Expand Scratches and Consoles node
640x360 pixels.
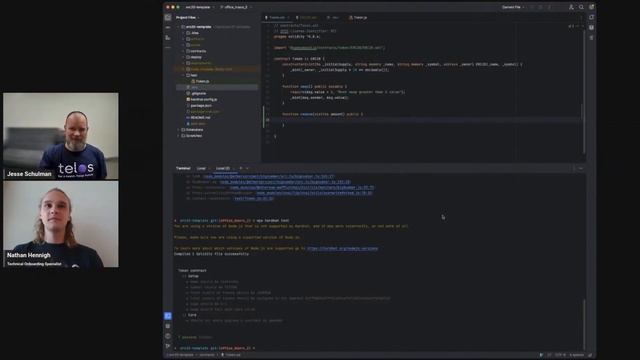(179, 136)
